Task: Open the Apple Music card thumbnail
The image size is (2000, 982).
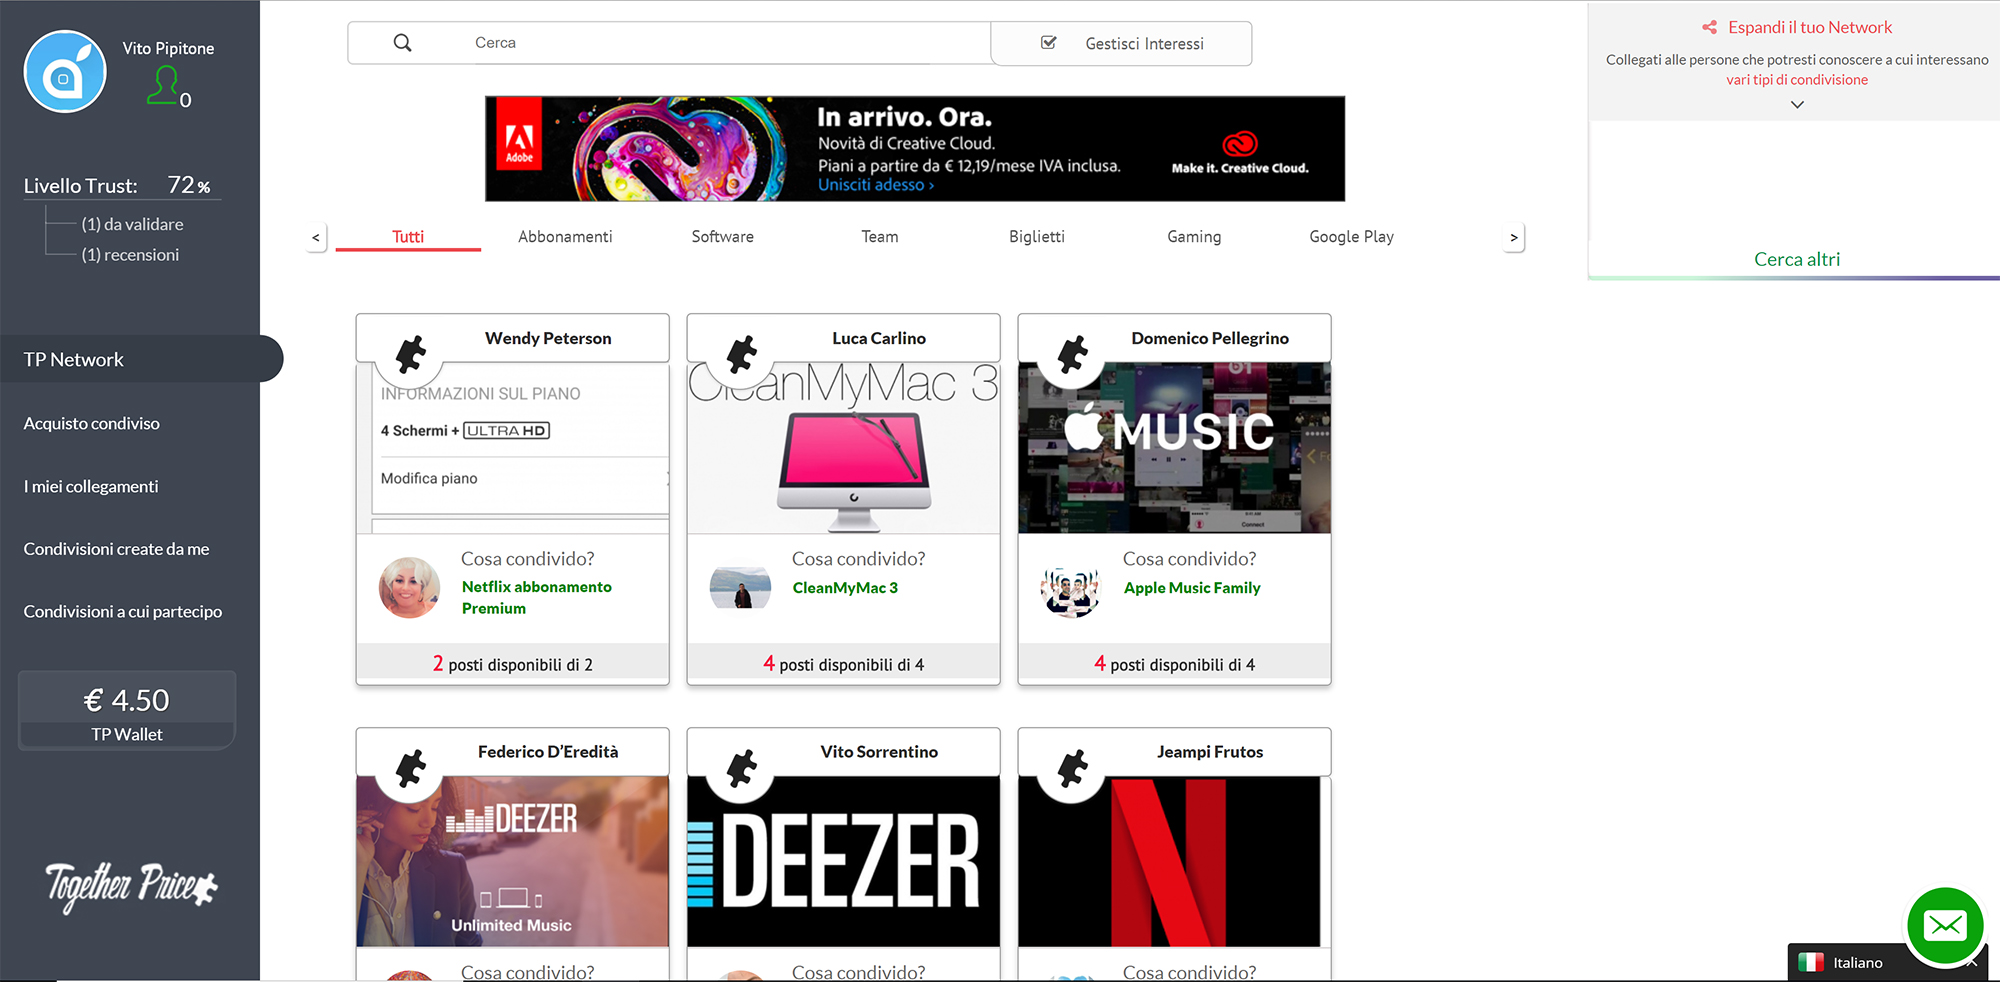Action: pyautogui.click(x=1174, y=448)
